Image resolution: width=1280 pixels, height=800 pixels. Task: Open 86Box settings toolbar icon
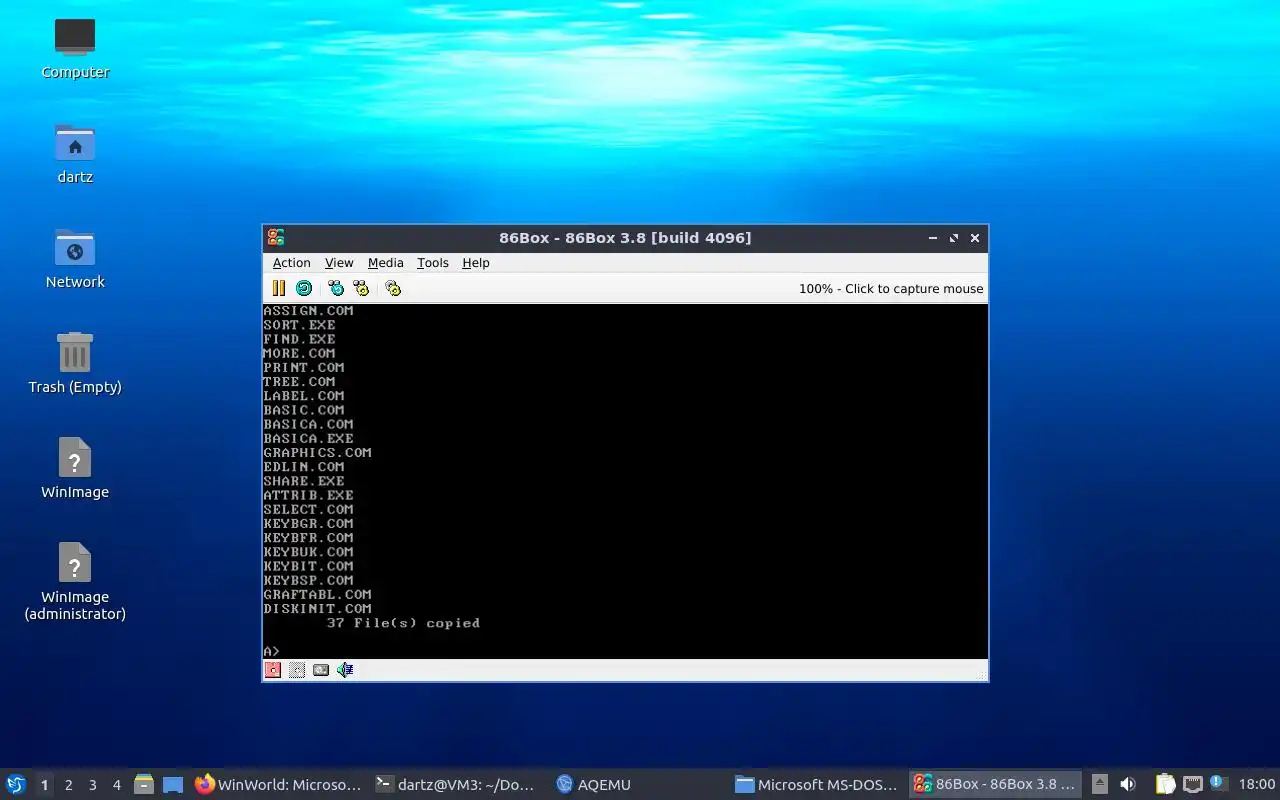pos(393,288)
